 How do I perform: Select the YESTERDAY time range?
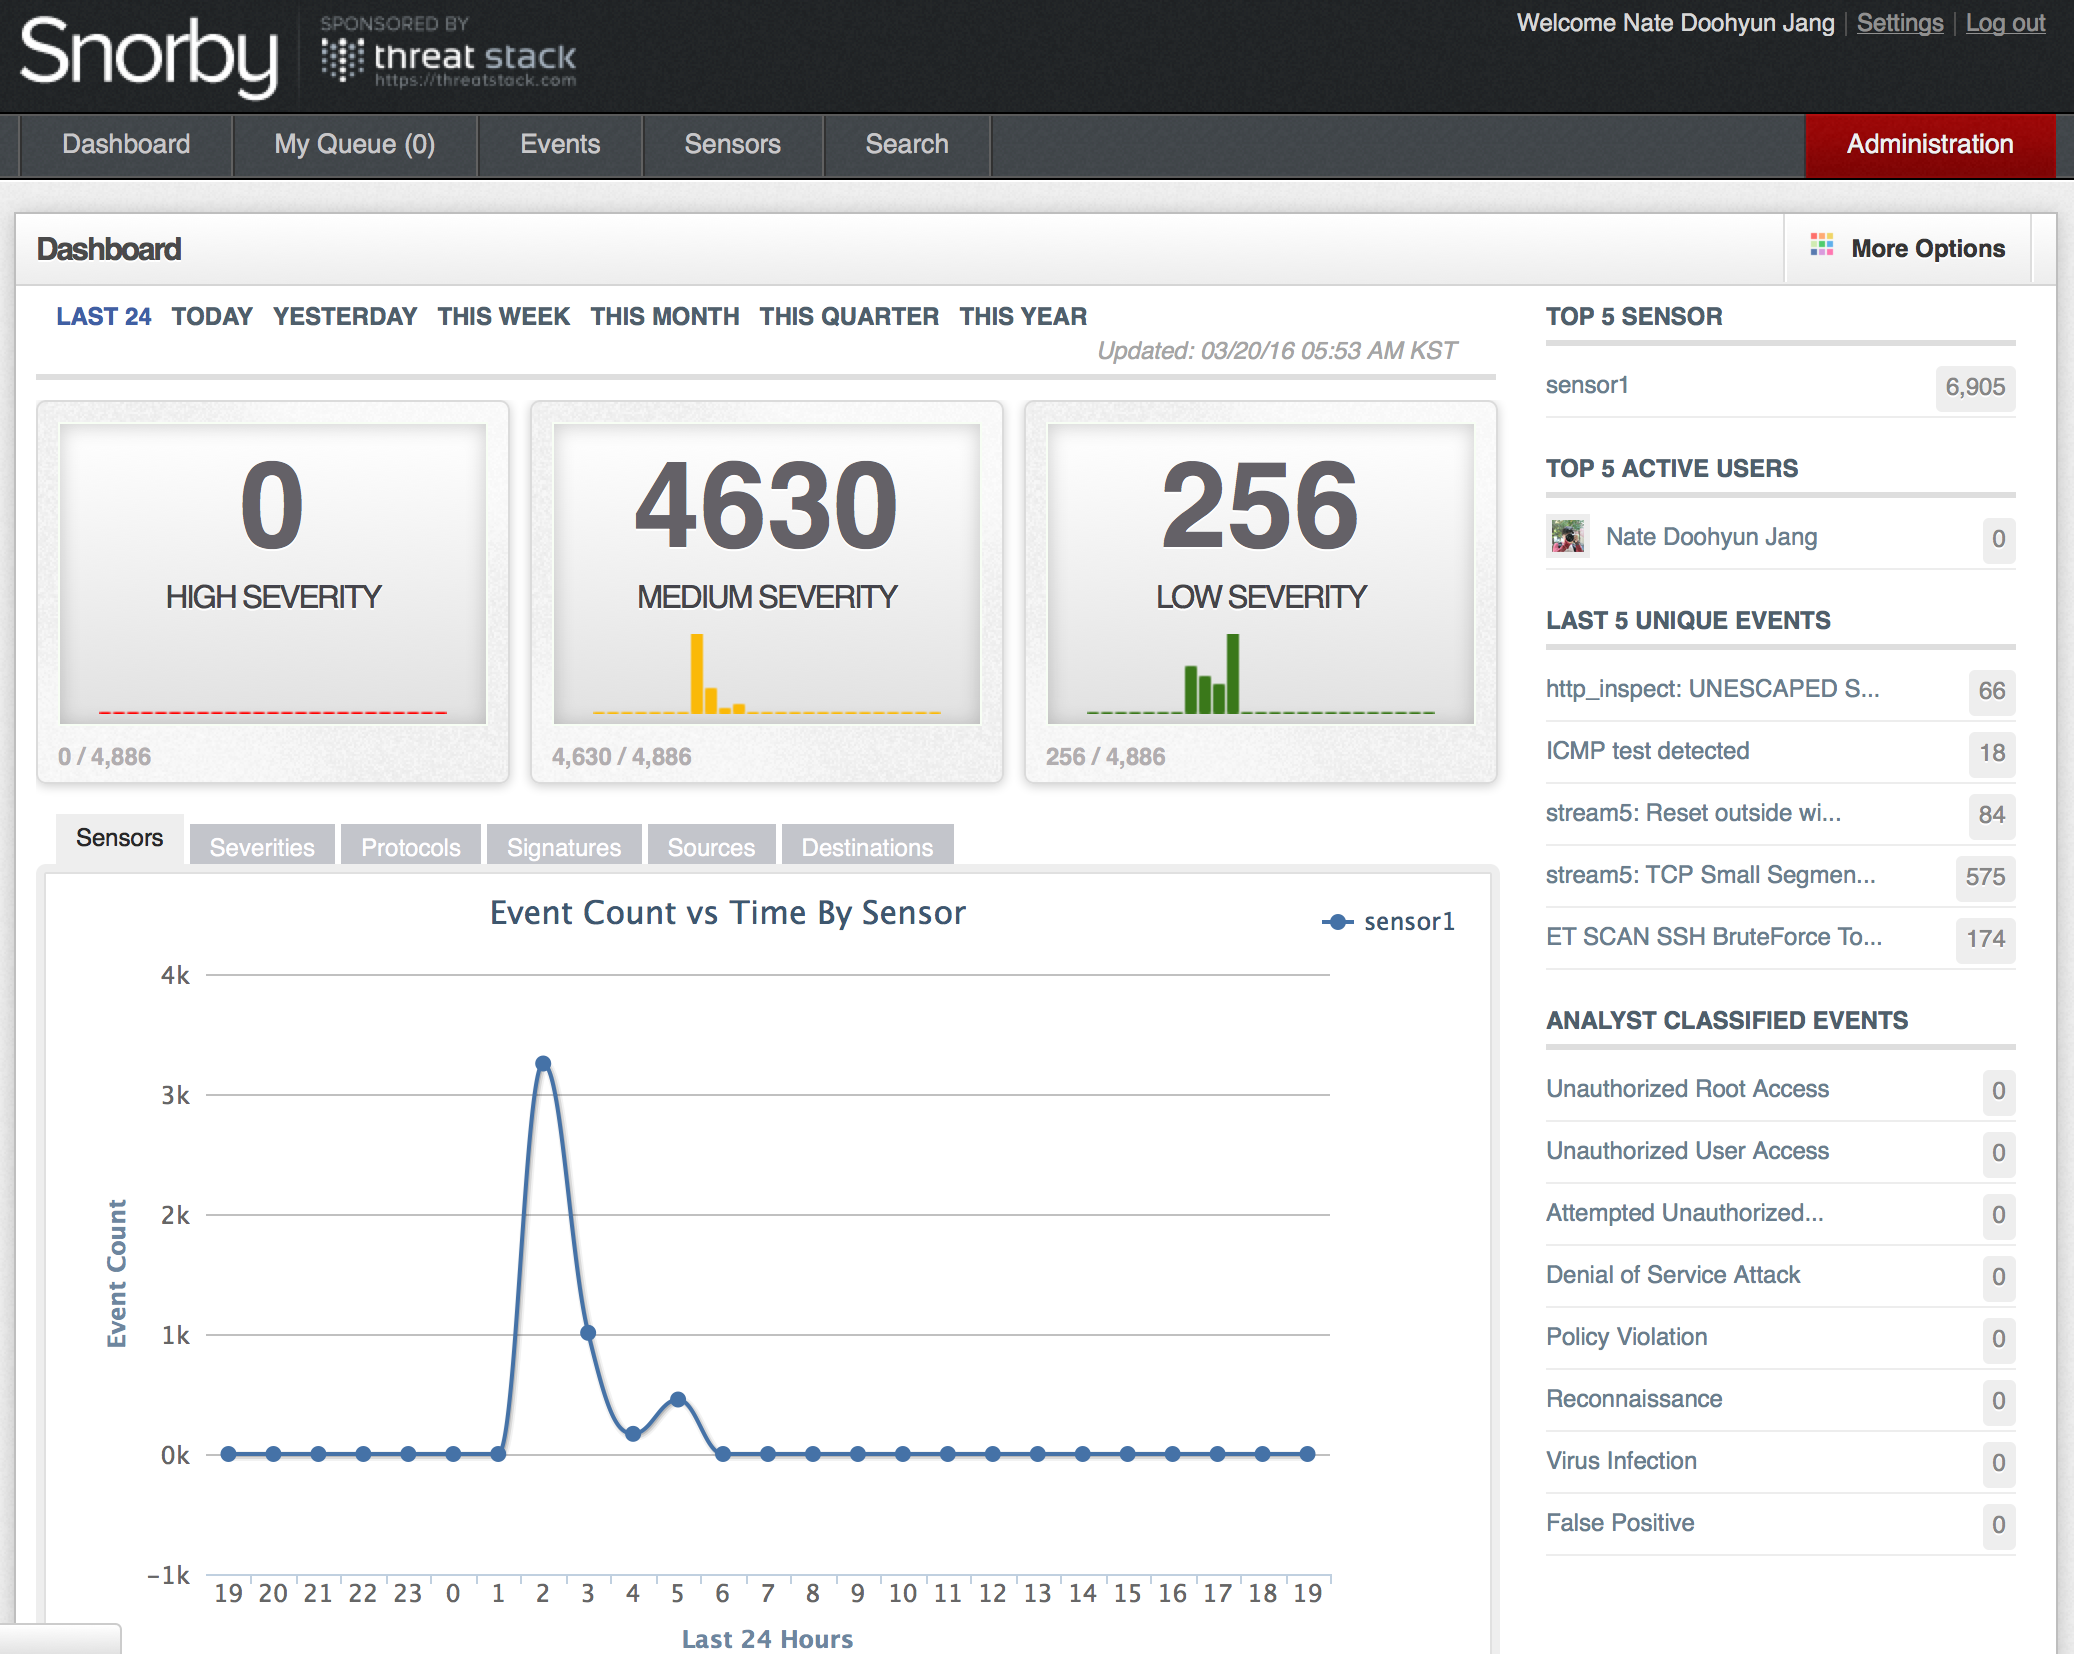[x=344, y=317]
